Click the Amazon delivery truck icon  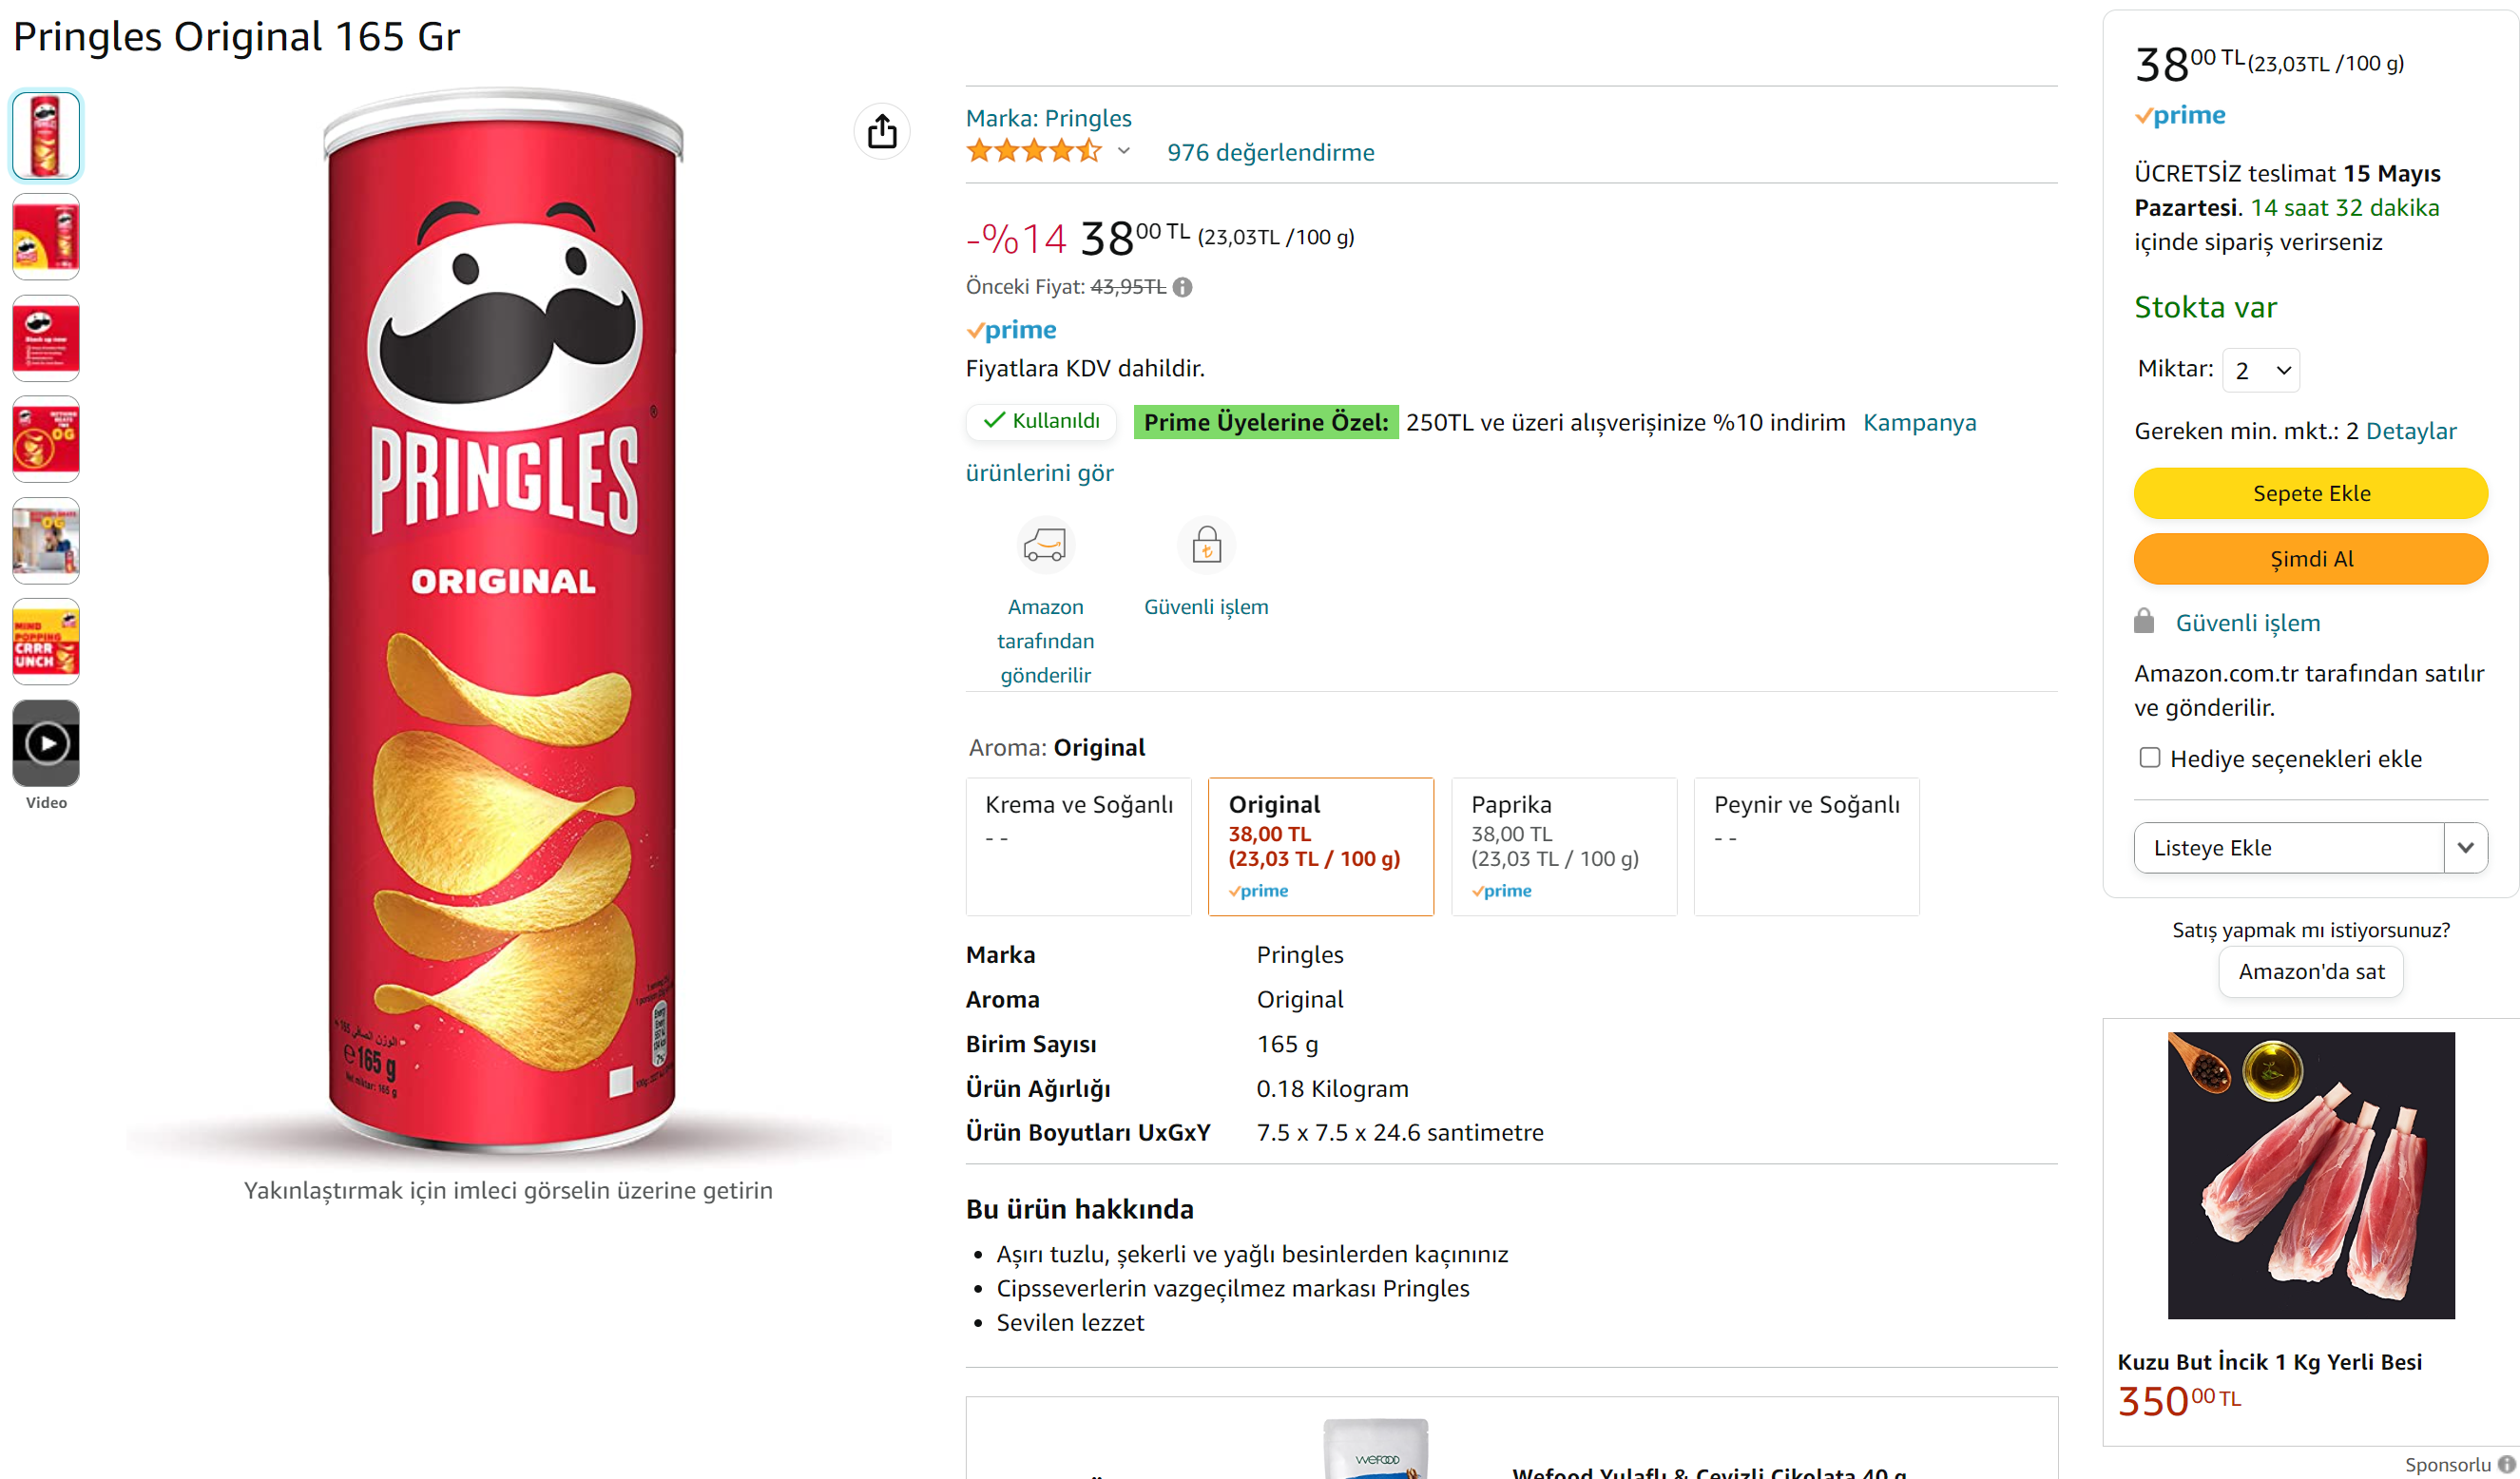(x=1045, y=545)
